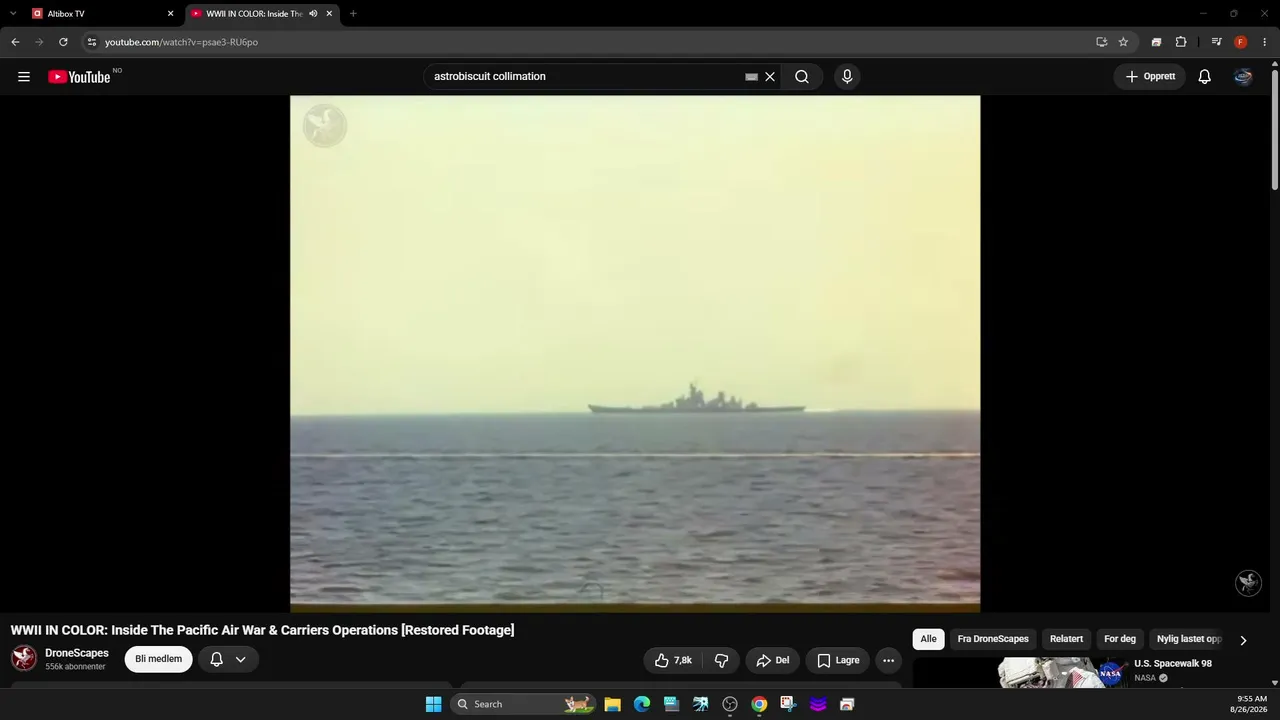The height and width of the screenshot is (720, 1280).
Task: Open Chrome media controls
Action: coord(1216,42)
